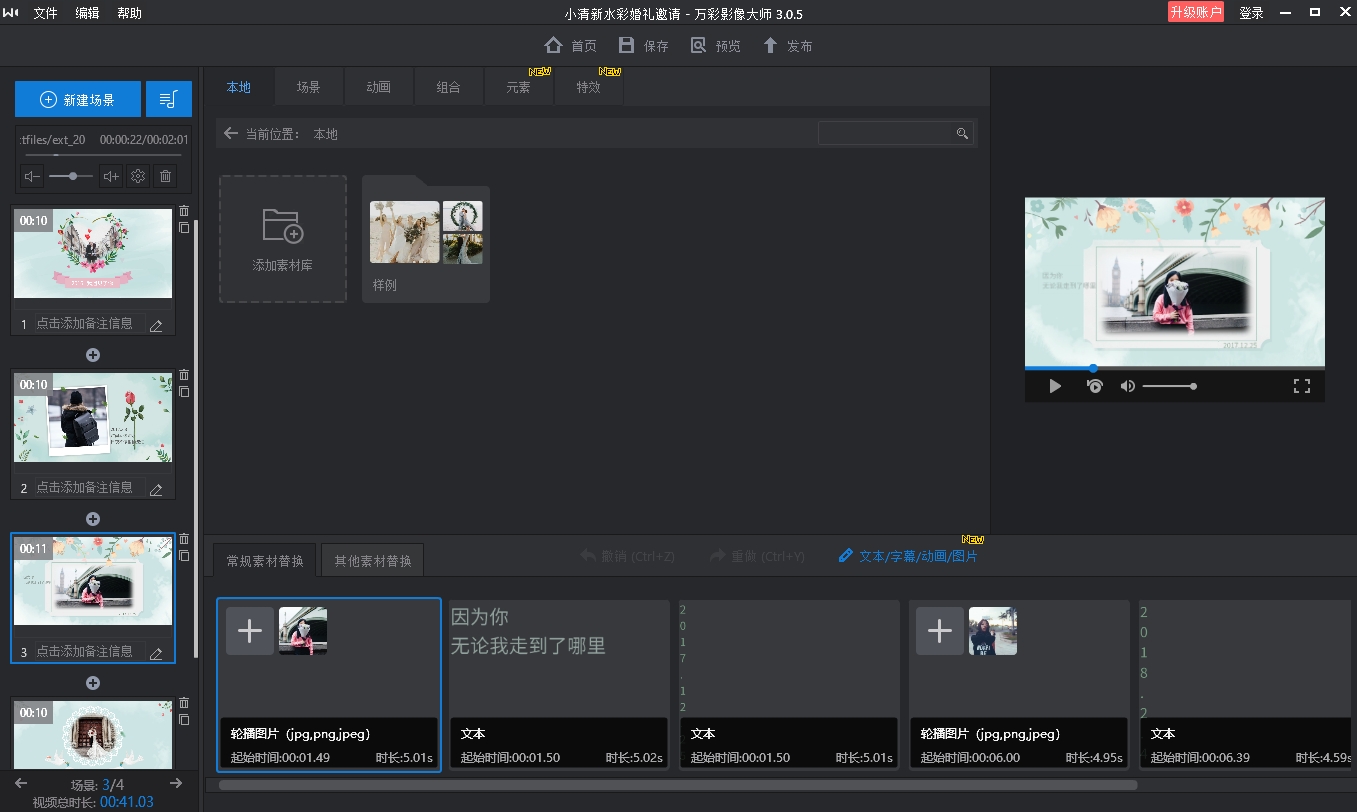Click the 新建场景 button
Screen dimensions: 1357x812
coord(78,99)
